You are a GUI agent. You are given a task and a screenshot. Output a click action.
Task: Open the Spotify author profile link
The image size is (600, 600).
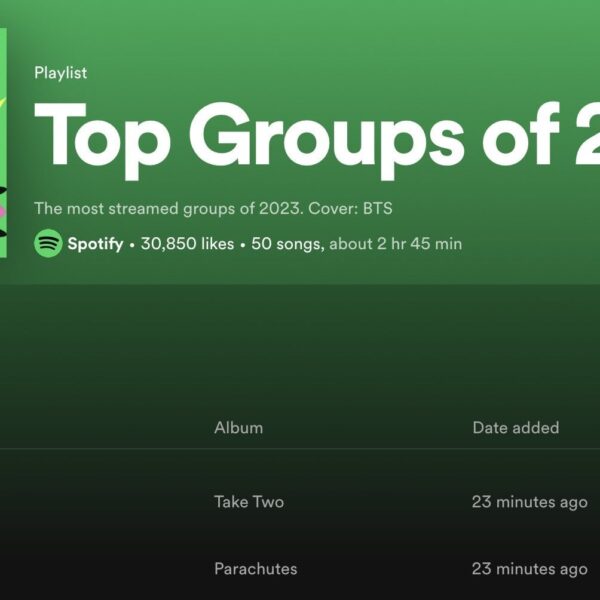coord(93,244)
